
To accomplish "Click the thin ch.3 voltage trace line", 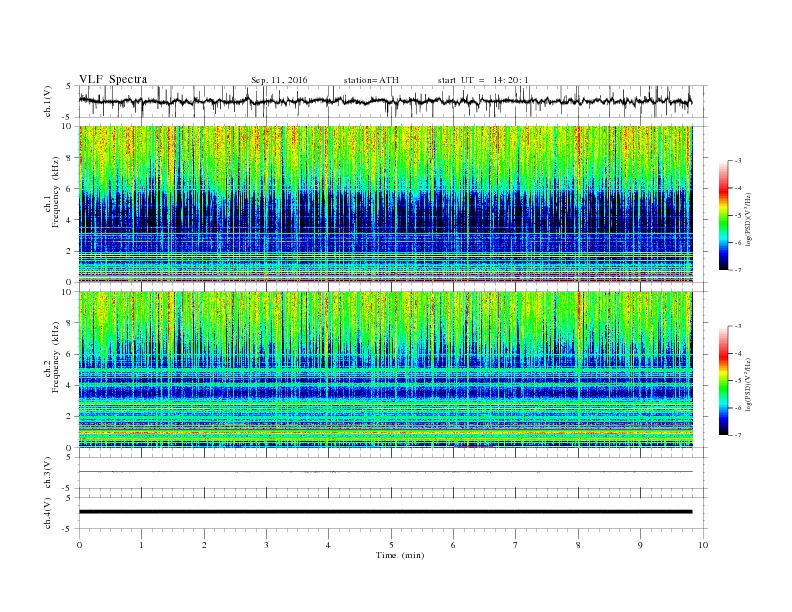I will pyautogui.click(x=385, y=472).
